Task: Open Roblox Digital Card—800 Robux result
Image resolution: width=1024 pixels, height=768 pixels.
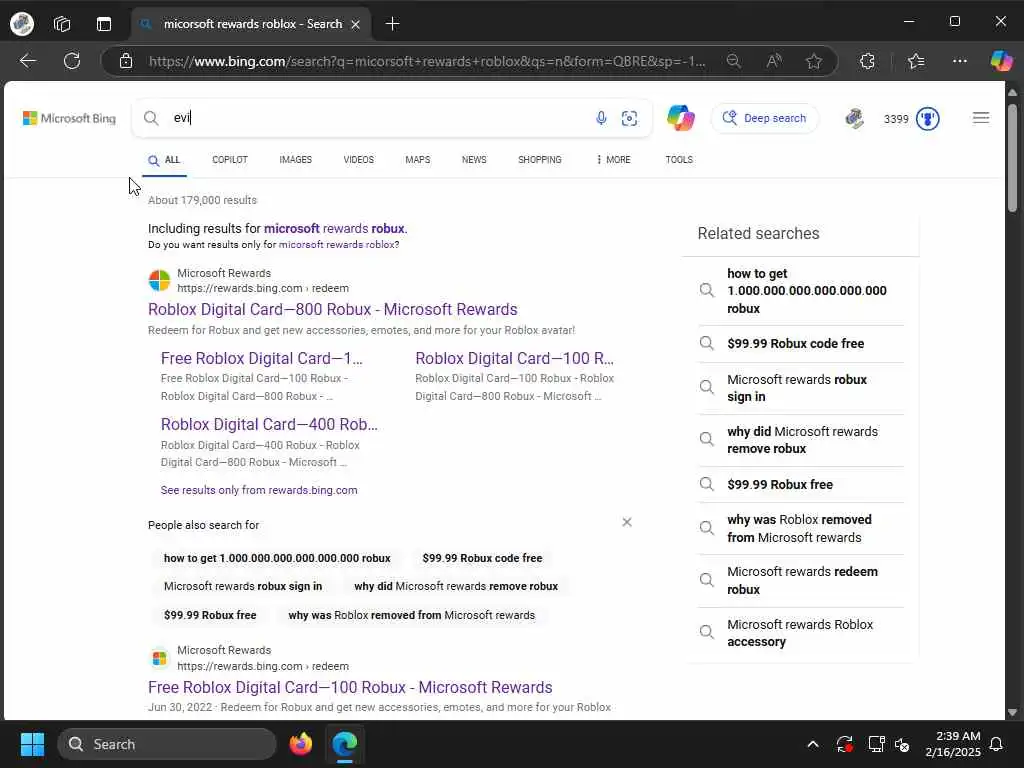Action: 332,310
